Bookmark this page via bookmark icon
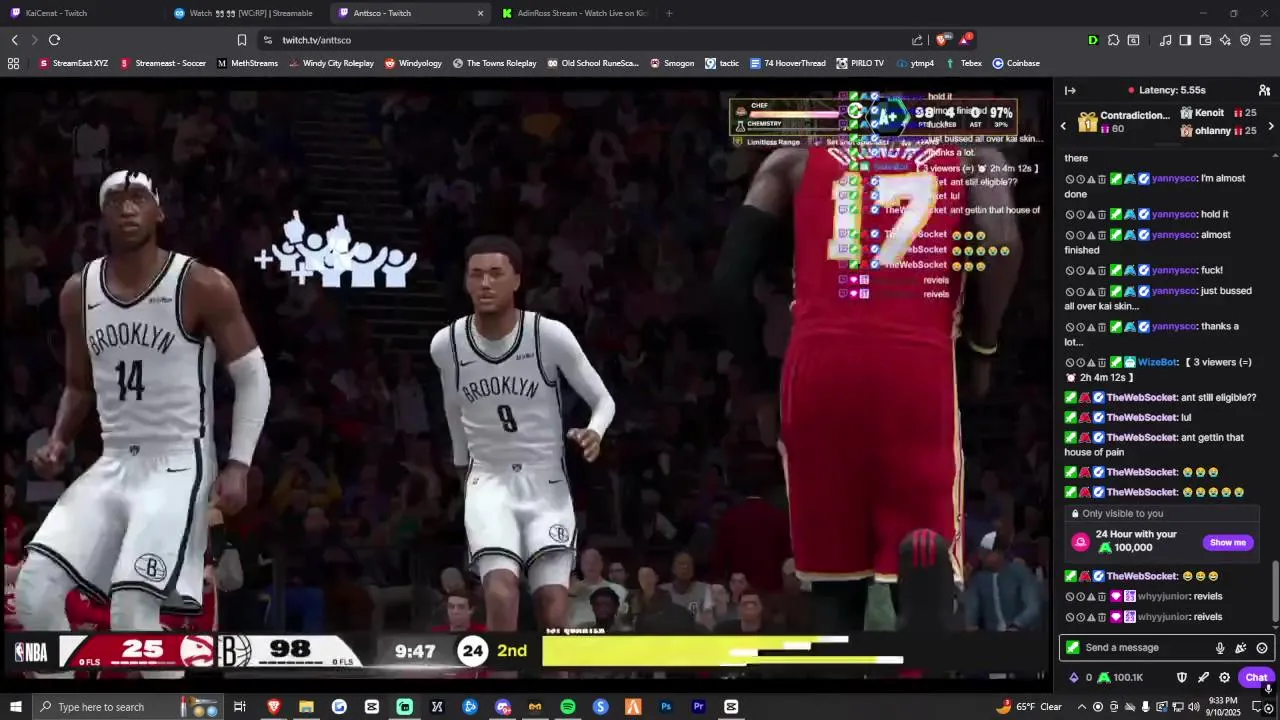1280x720 pixels. click(x=241, y=40)
